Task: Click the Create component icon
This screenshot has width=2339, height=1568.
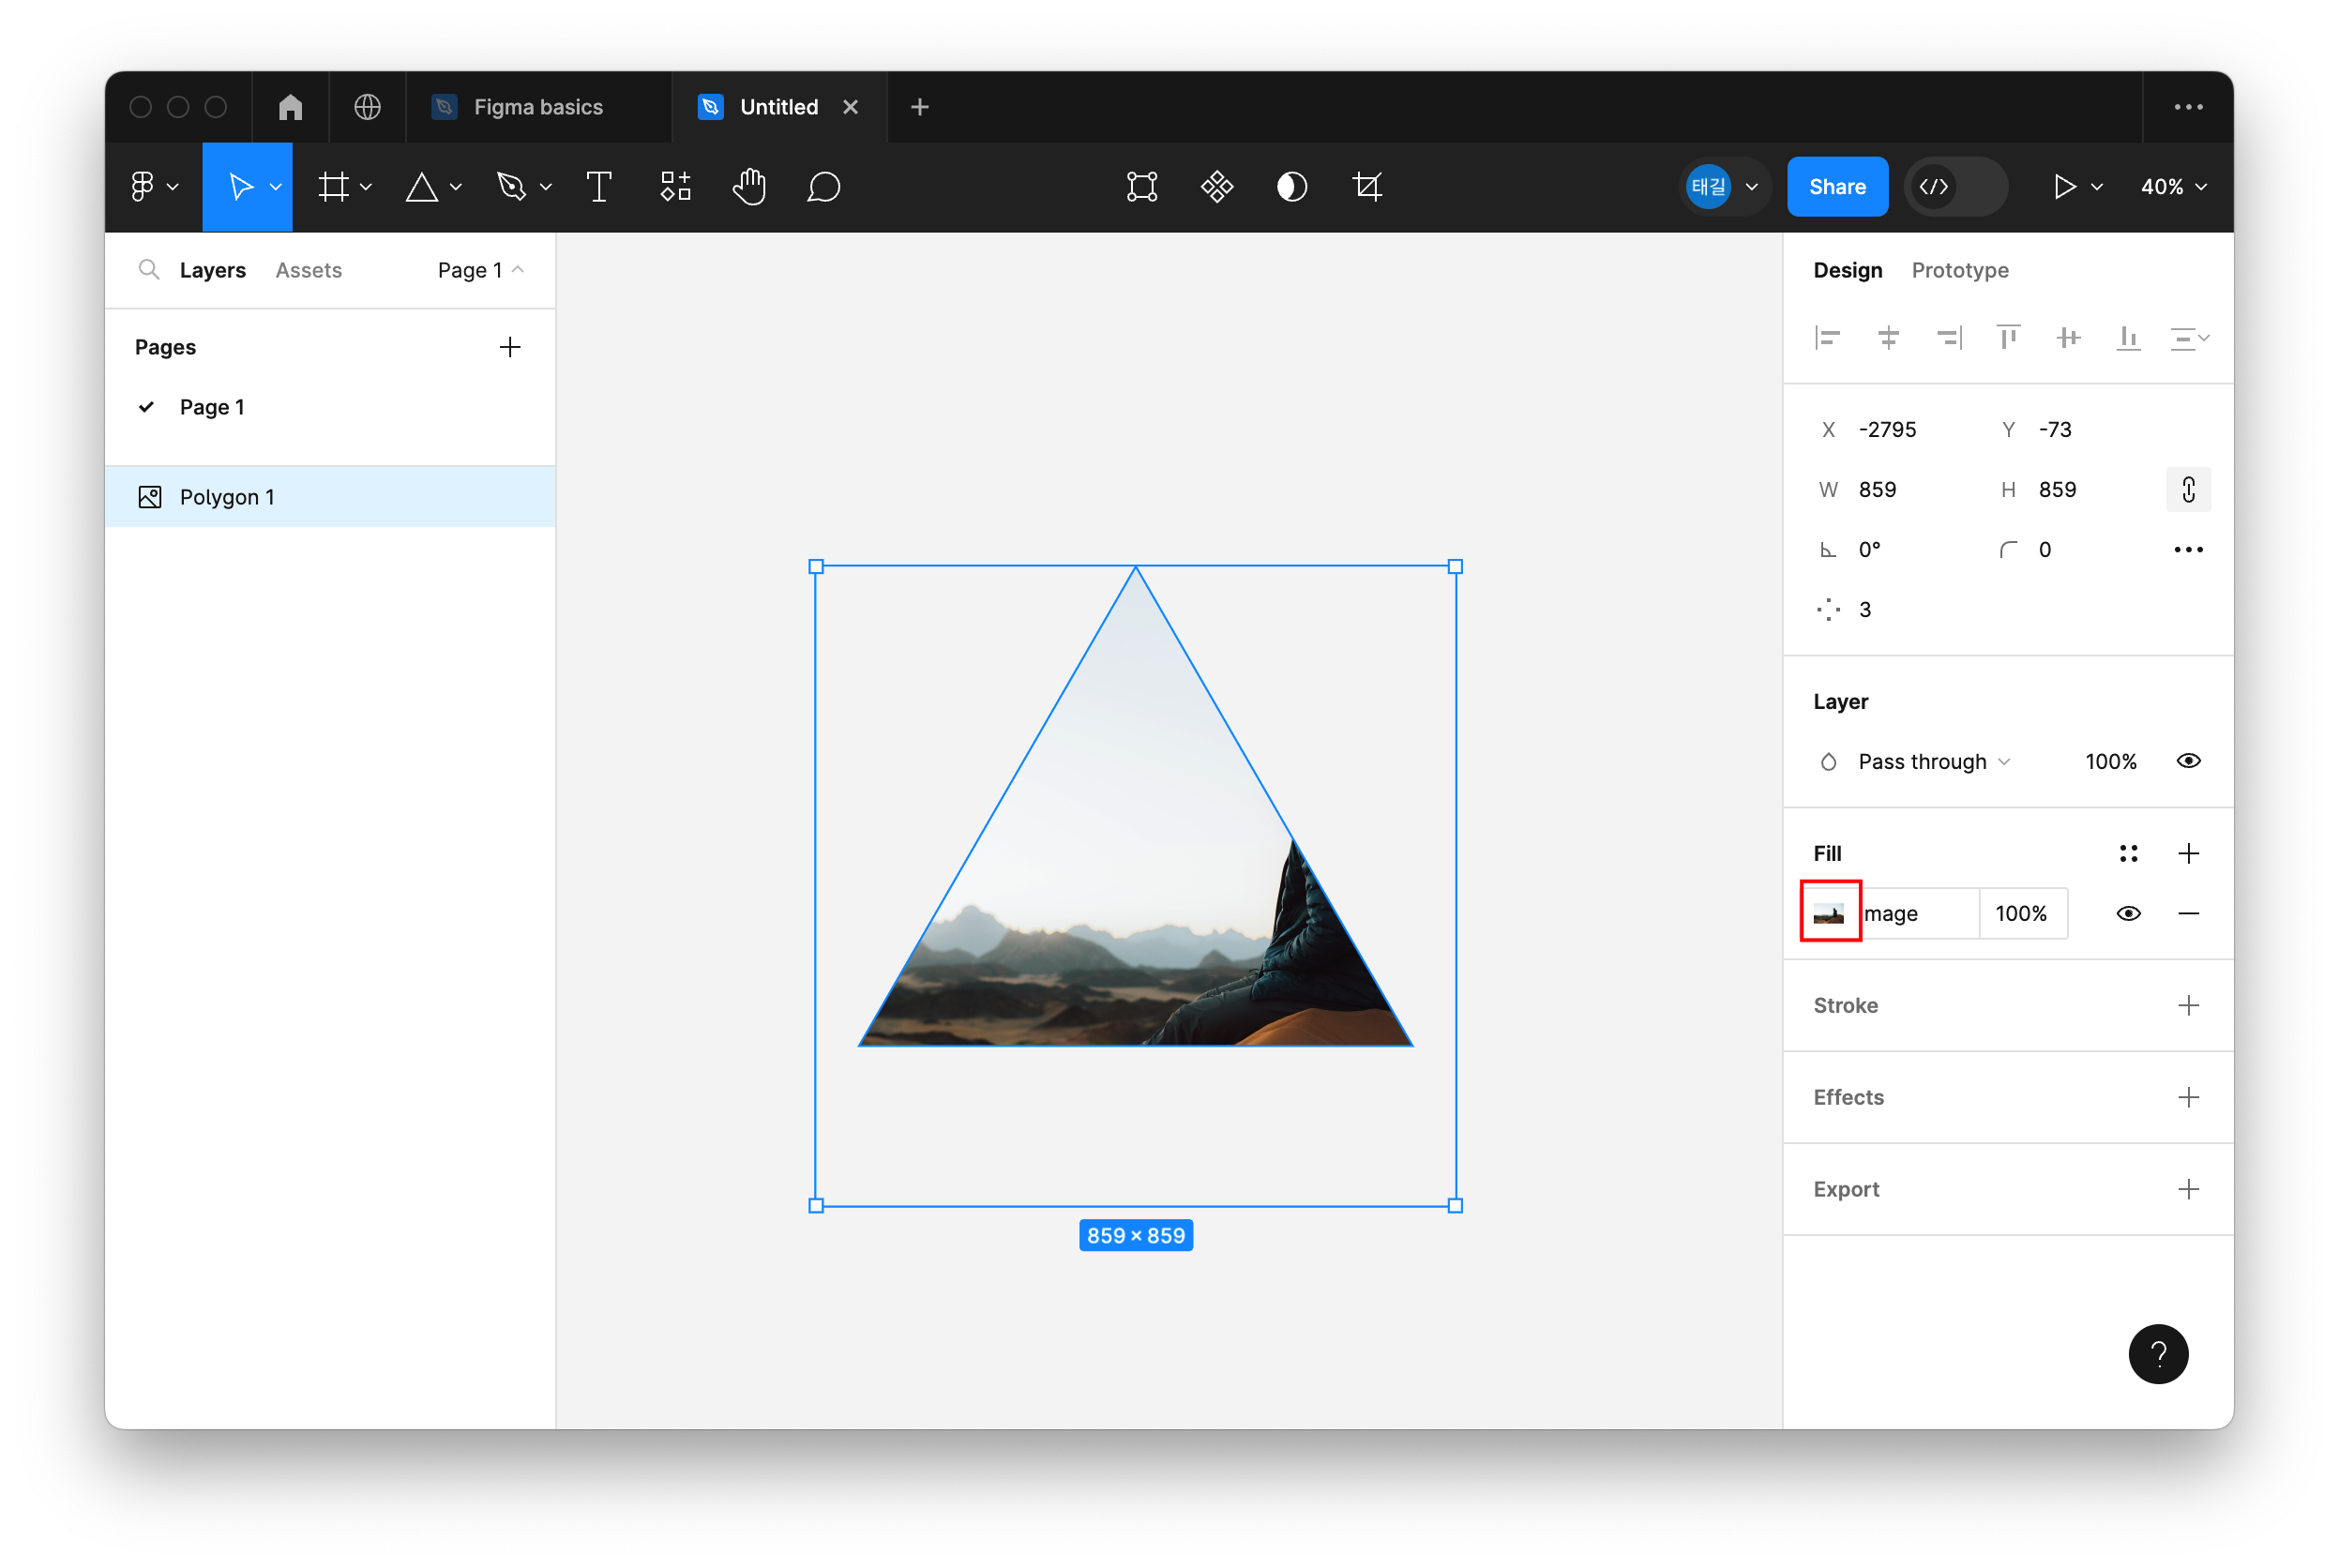Action: coord(1217,187)
